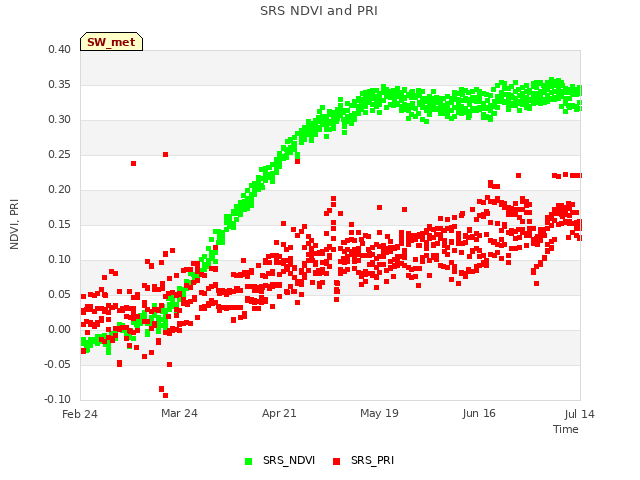Image resolution: width=640 pixels, height=480 pixels.
Task: Click the chart title SRS NDVI and PRI
Action: (x=319, y=11)
